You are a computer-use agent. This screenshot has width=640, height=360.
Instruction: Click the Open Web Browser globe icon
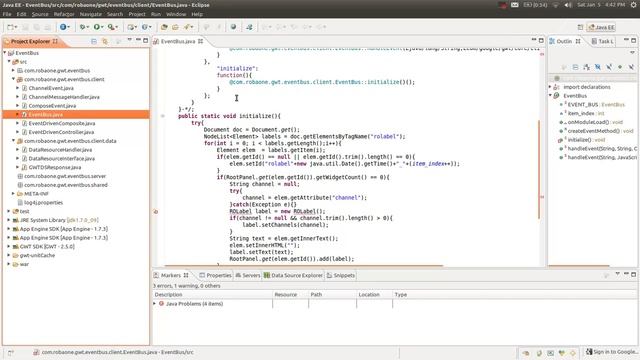coord(233,27)
